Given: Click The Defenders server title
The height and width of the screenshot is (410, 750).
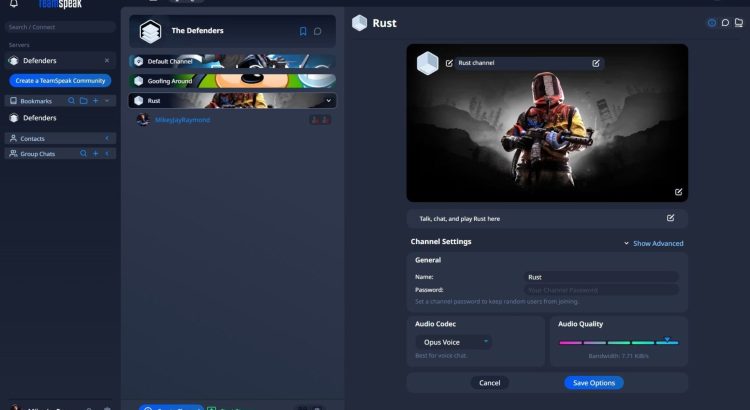Looking at the screenshot, I should pos(197,31).
